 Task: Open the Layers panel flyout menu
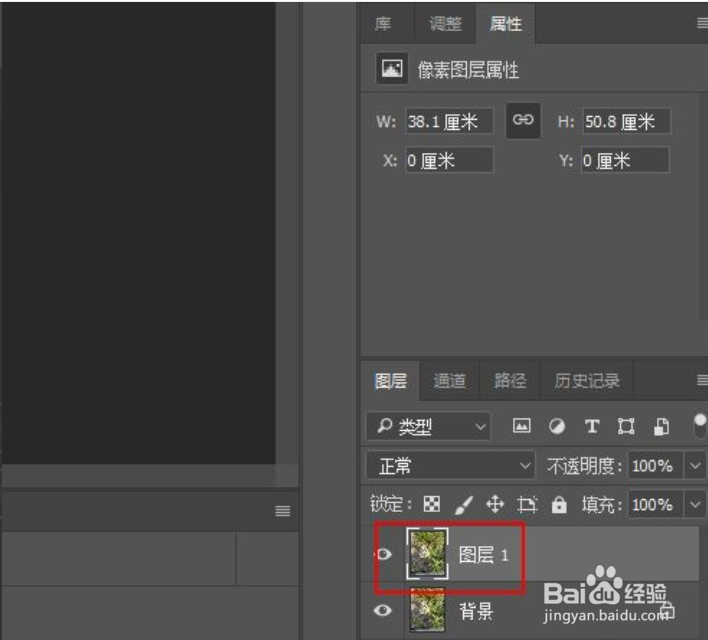pyautogui.click(x=702, y=380)
